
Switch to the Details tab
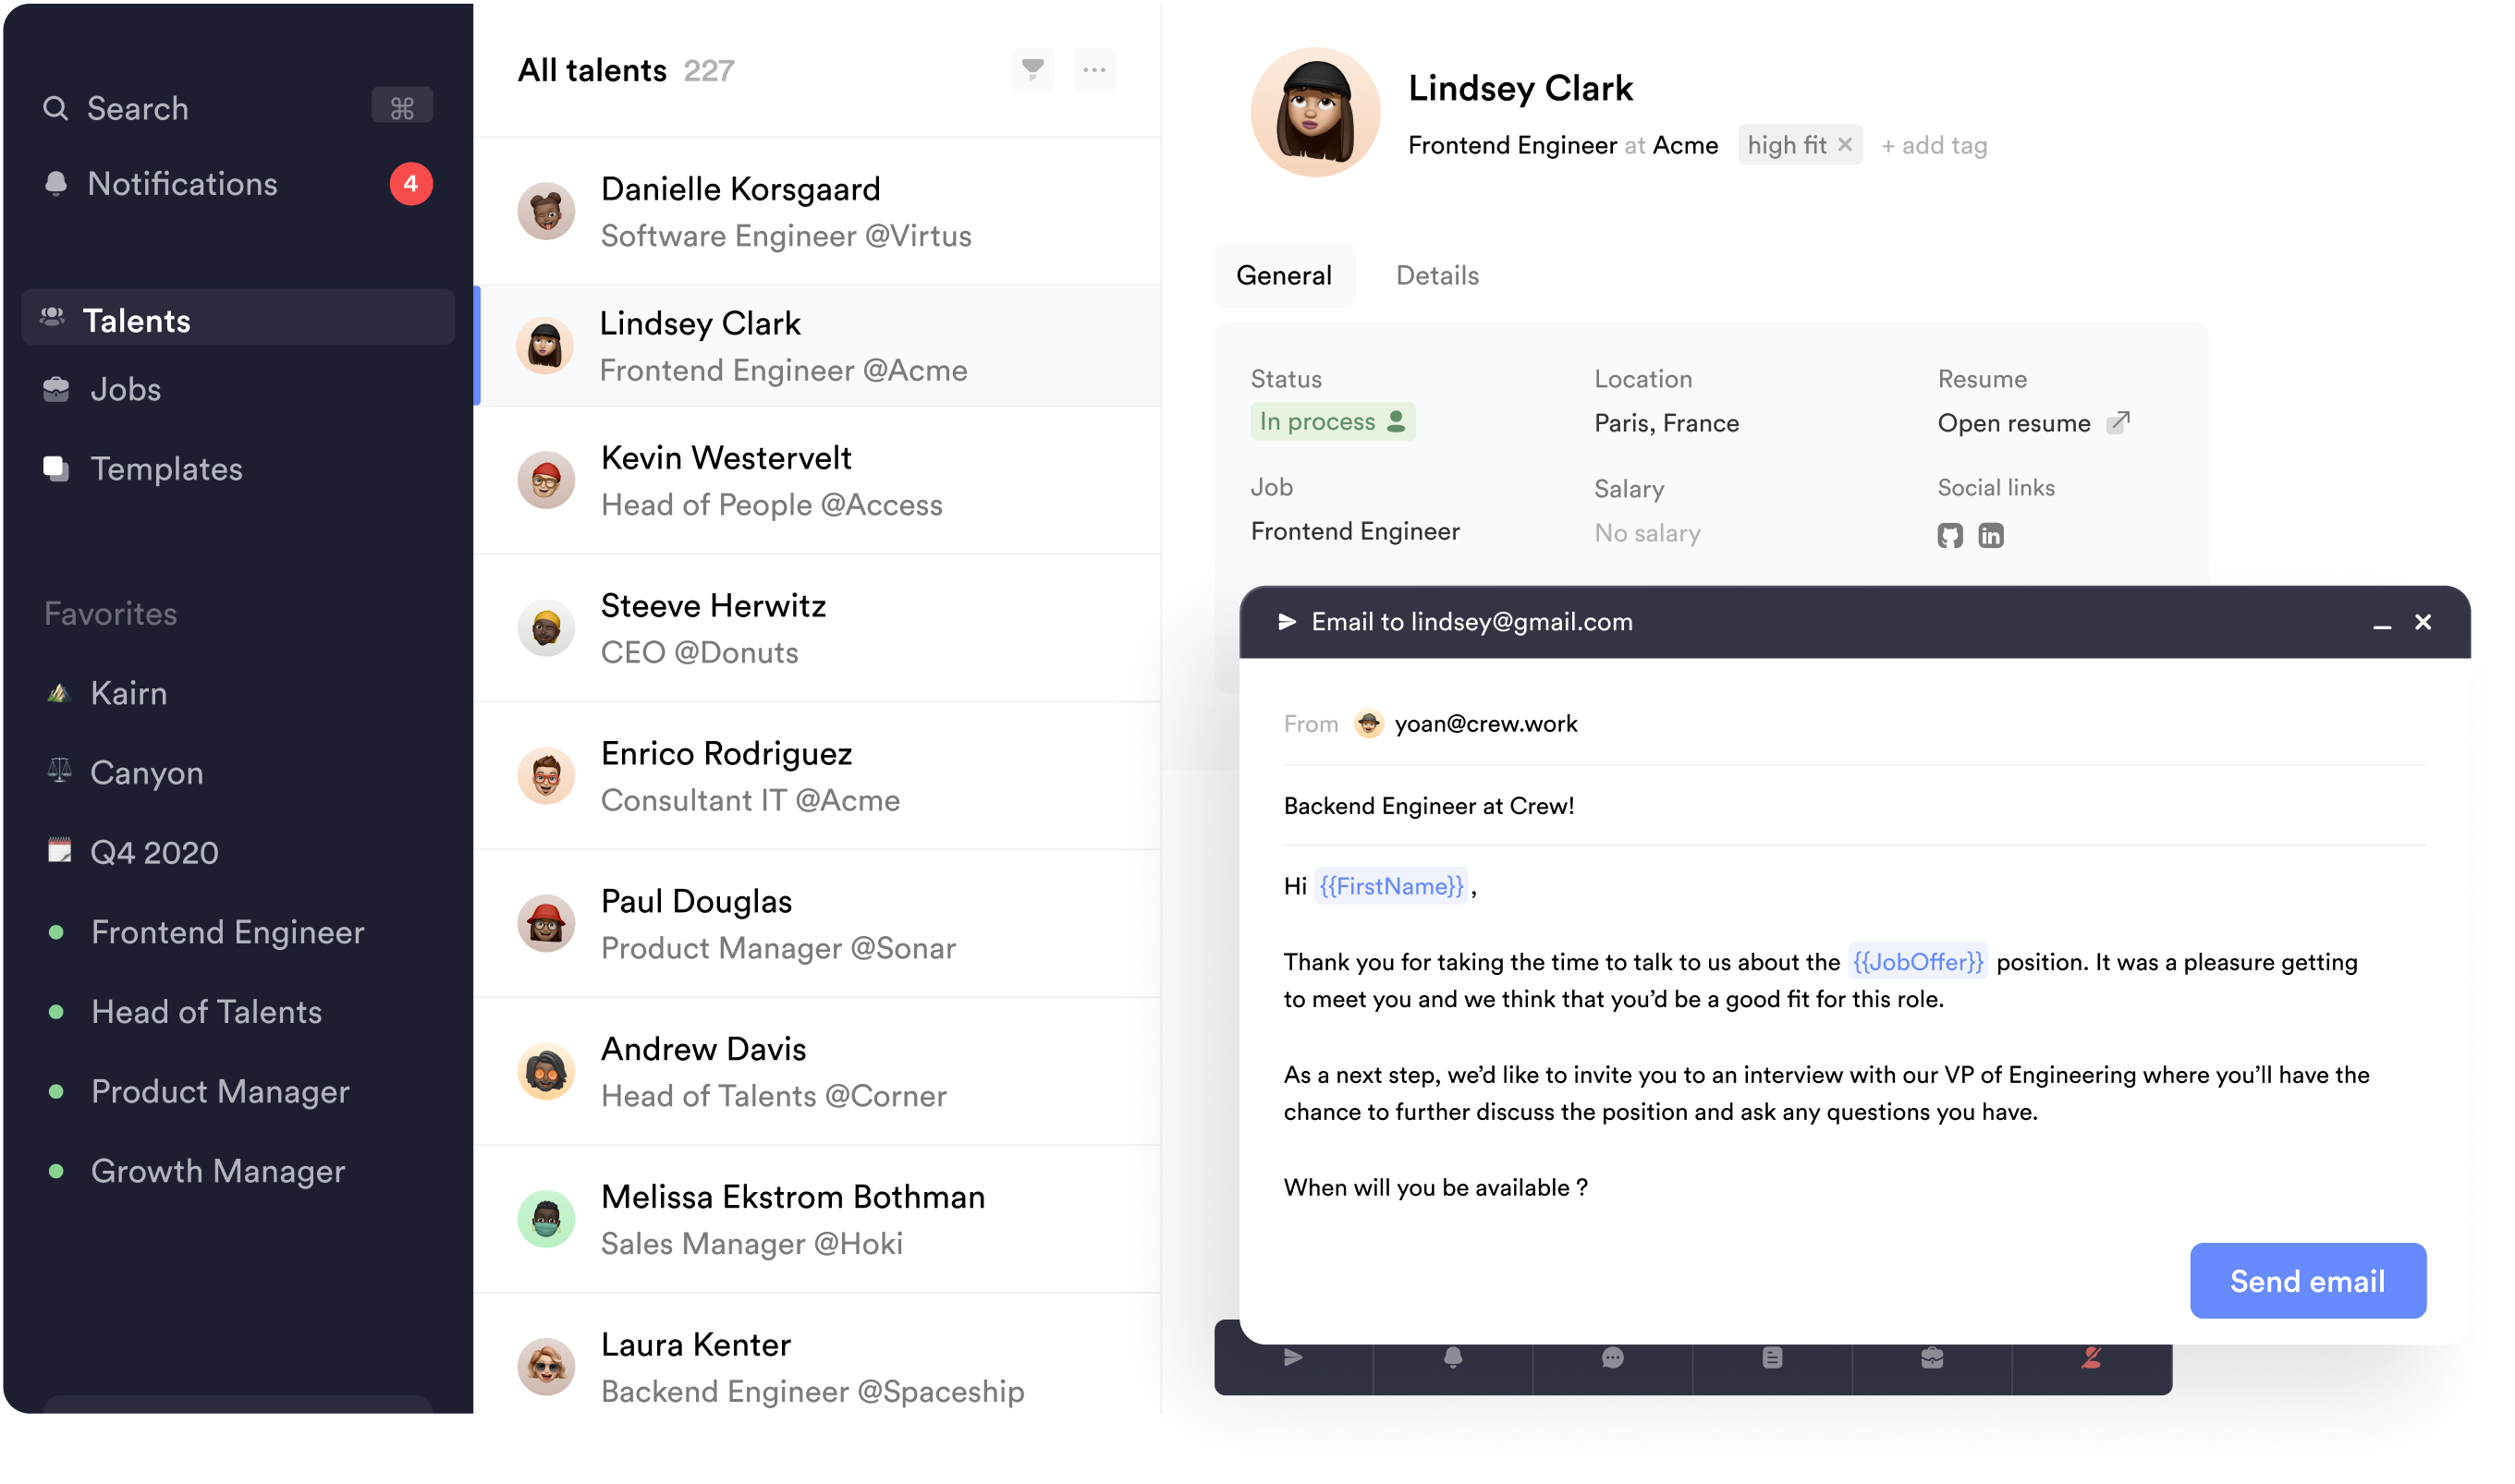click(x=1437, y=276)
